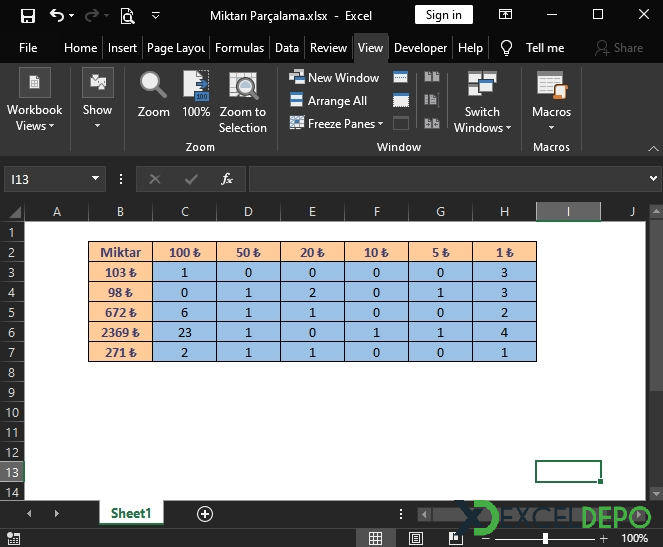Click the zoom slider handle
Image resolution: width=663 pixels, height=547 pixels.
click(x=545, y=538)
